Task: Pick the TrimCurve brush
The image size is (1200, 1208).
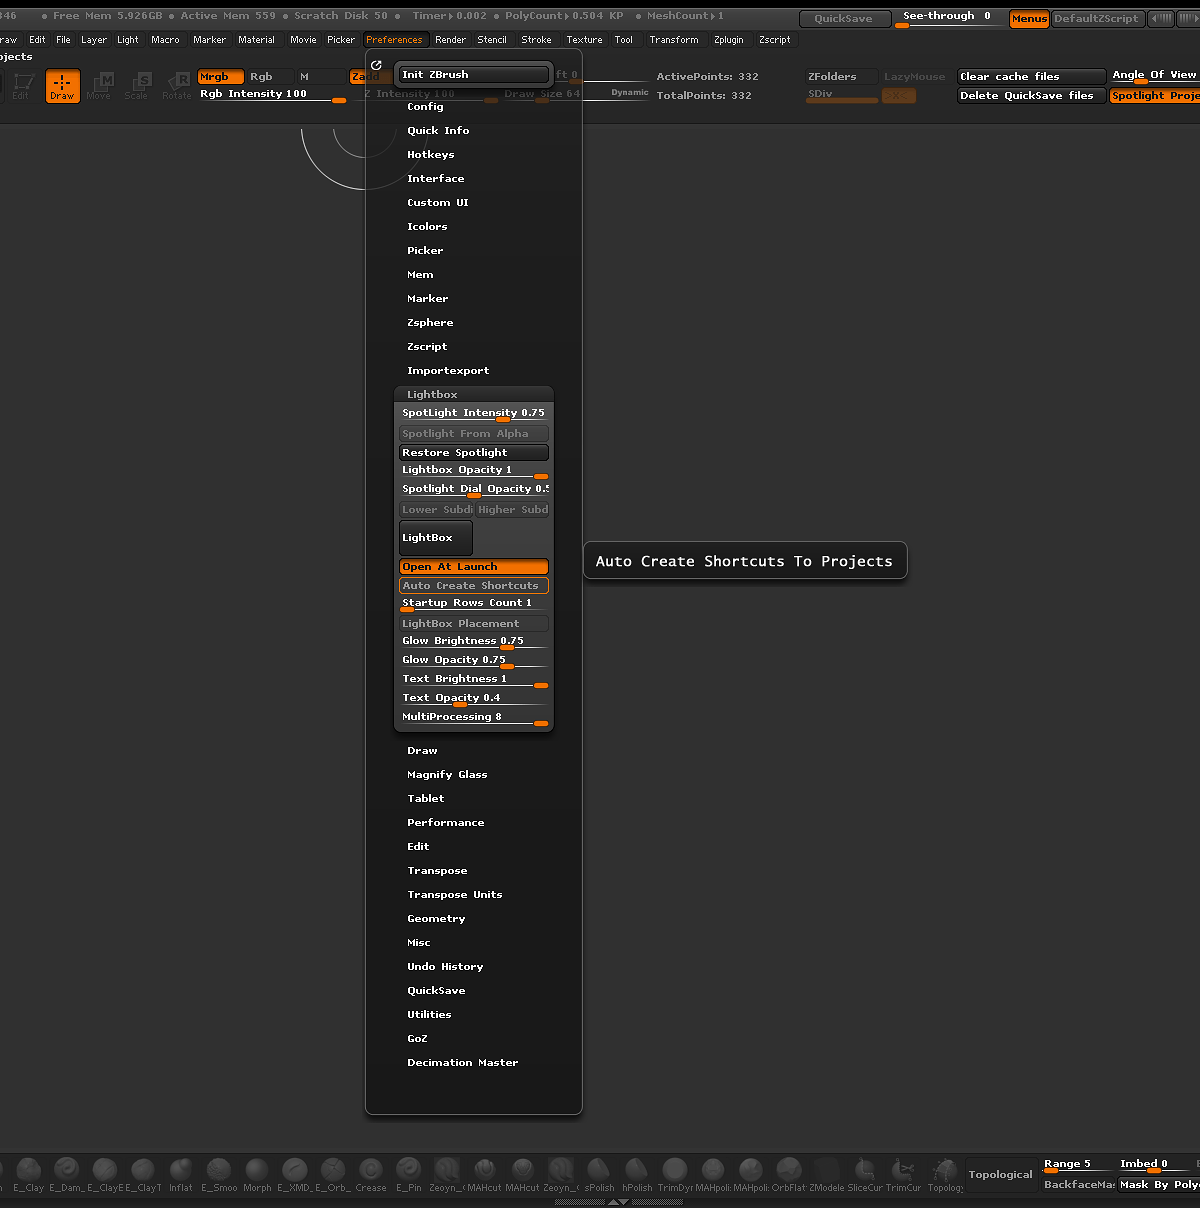Action: click(903, 1174)
